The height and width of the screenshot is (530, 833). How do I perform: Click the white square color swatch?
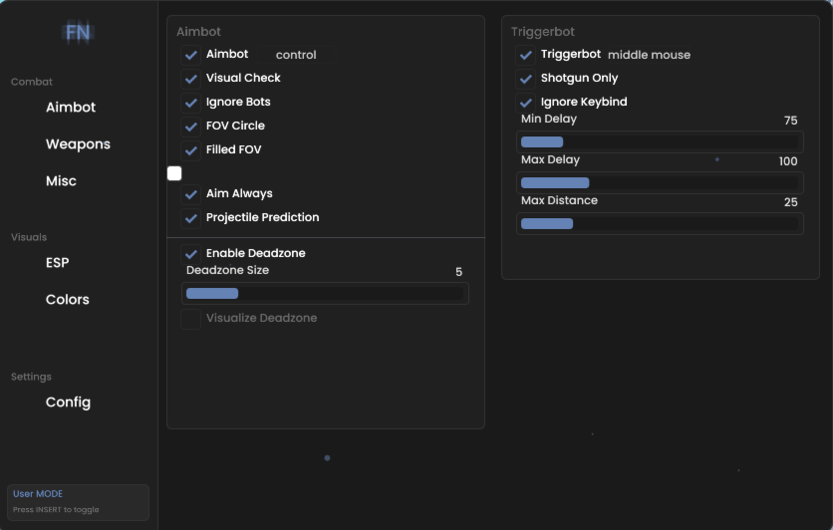click(174, 173)
